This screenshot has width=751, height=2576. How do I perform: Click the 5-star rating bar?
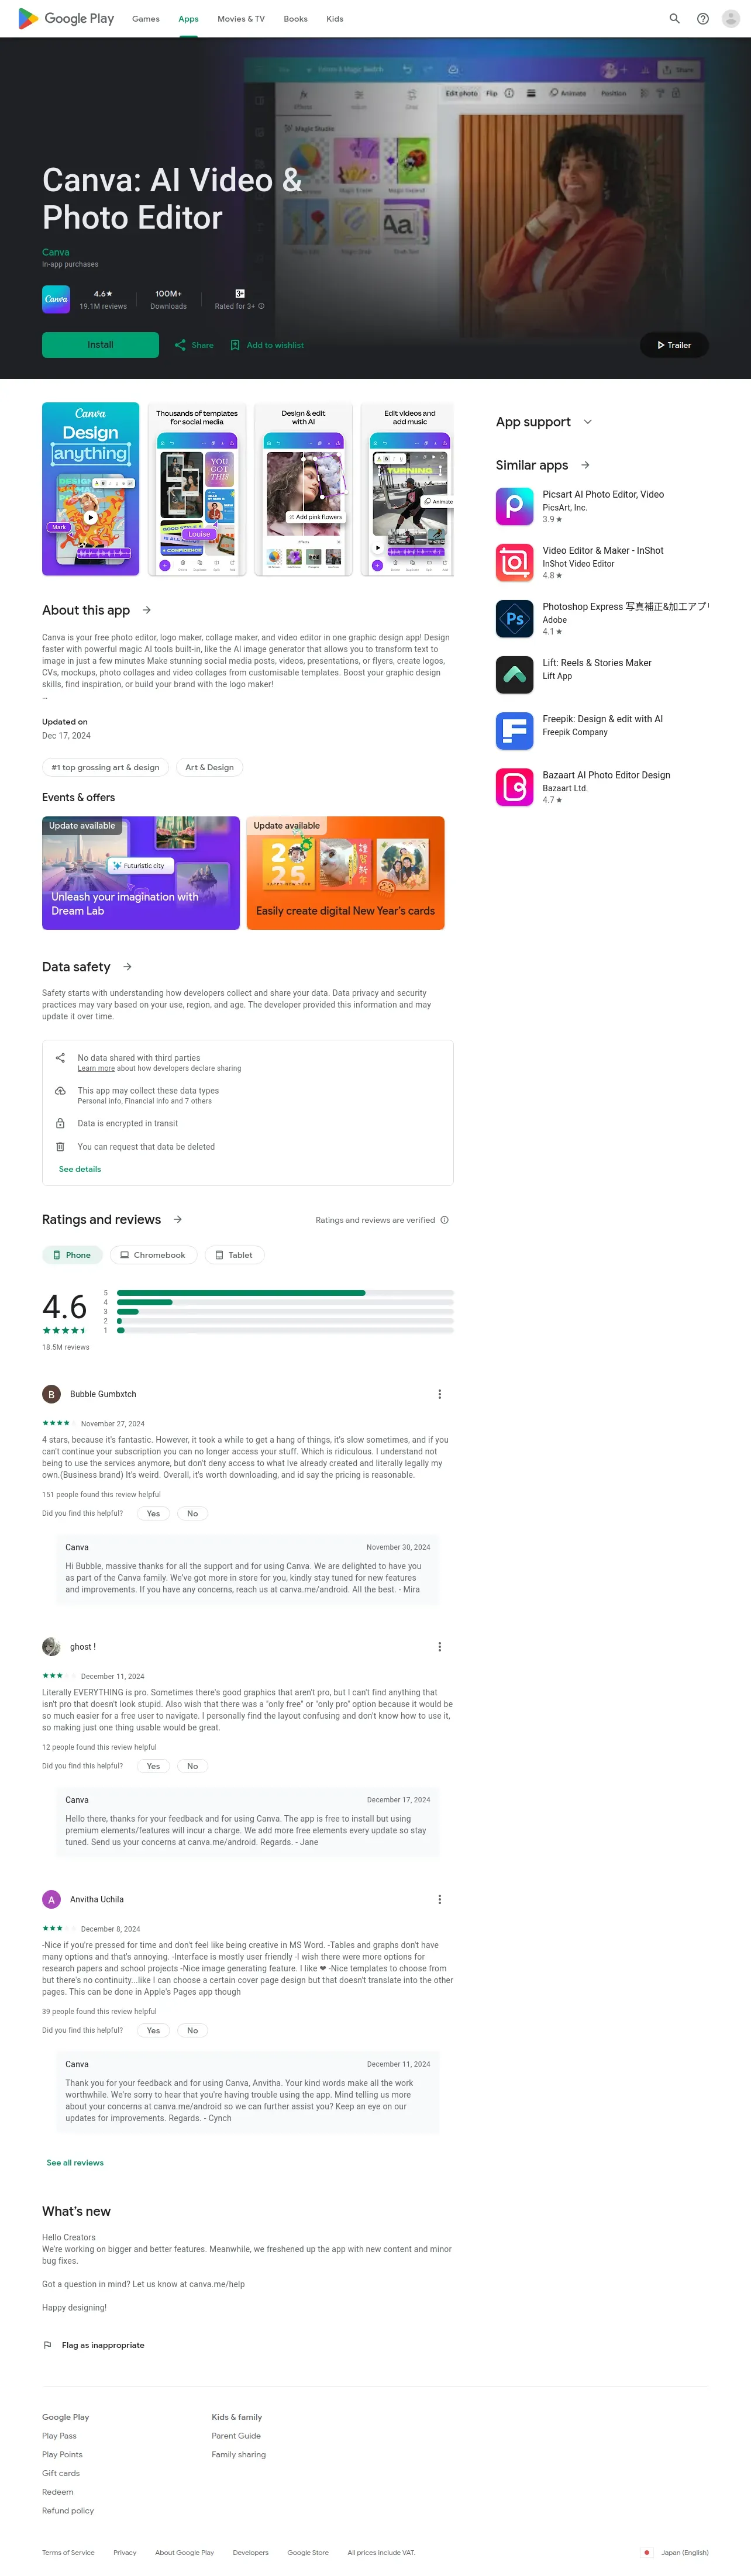point(285,1293)
